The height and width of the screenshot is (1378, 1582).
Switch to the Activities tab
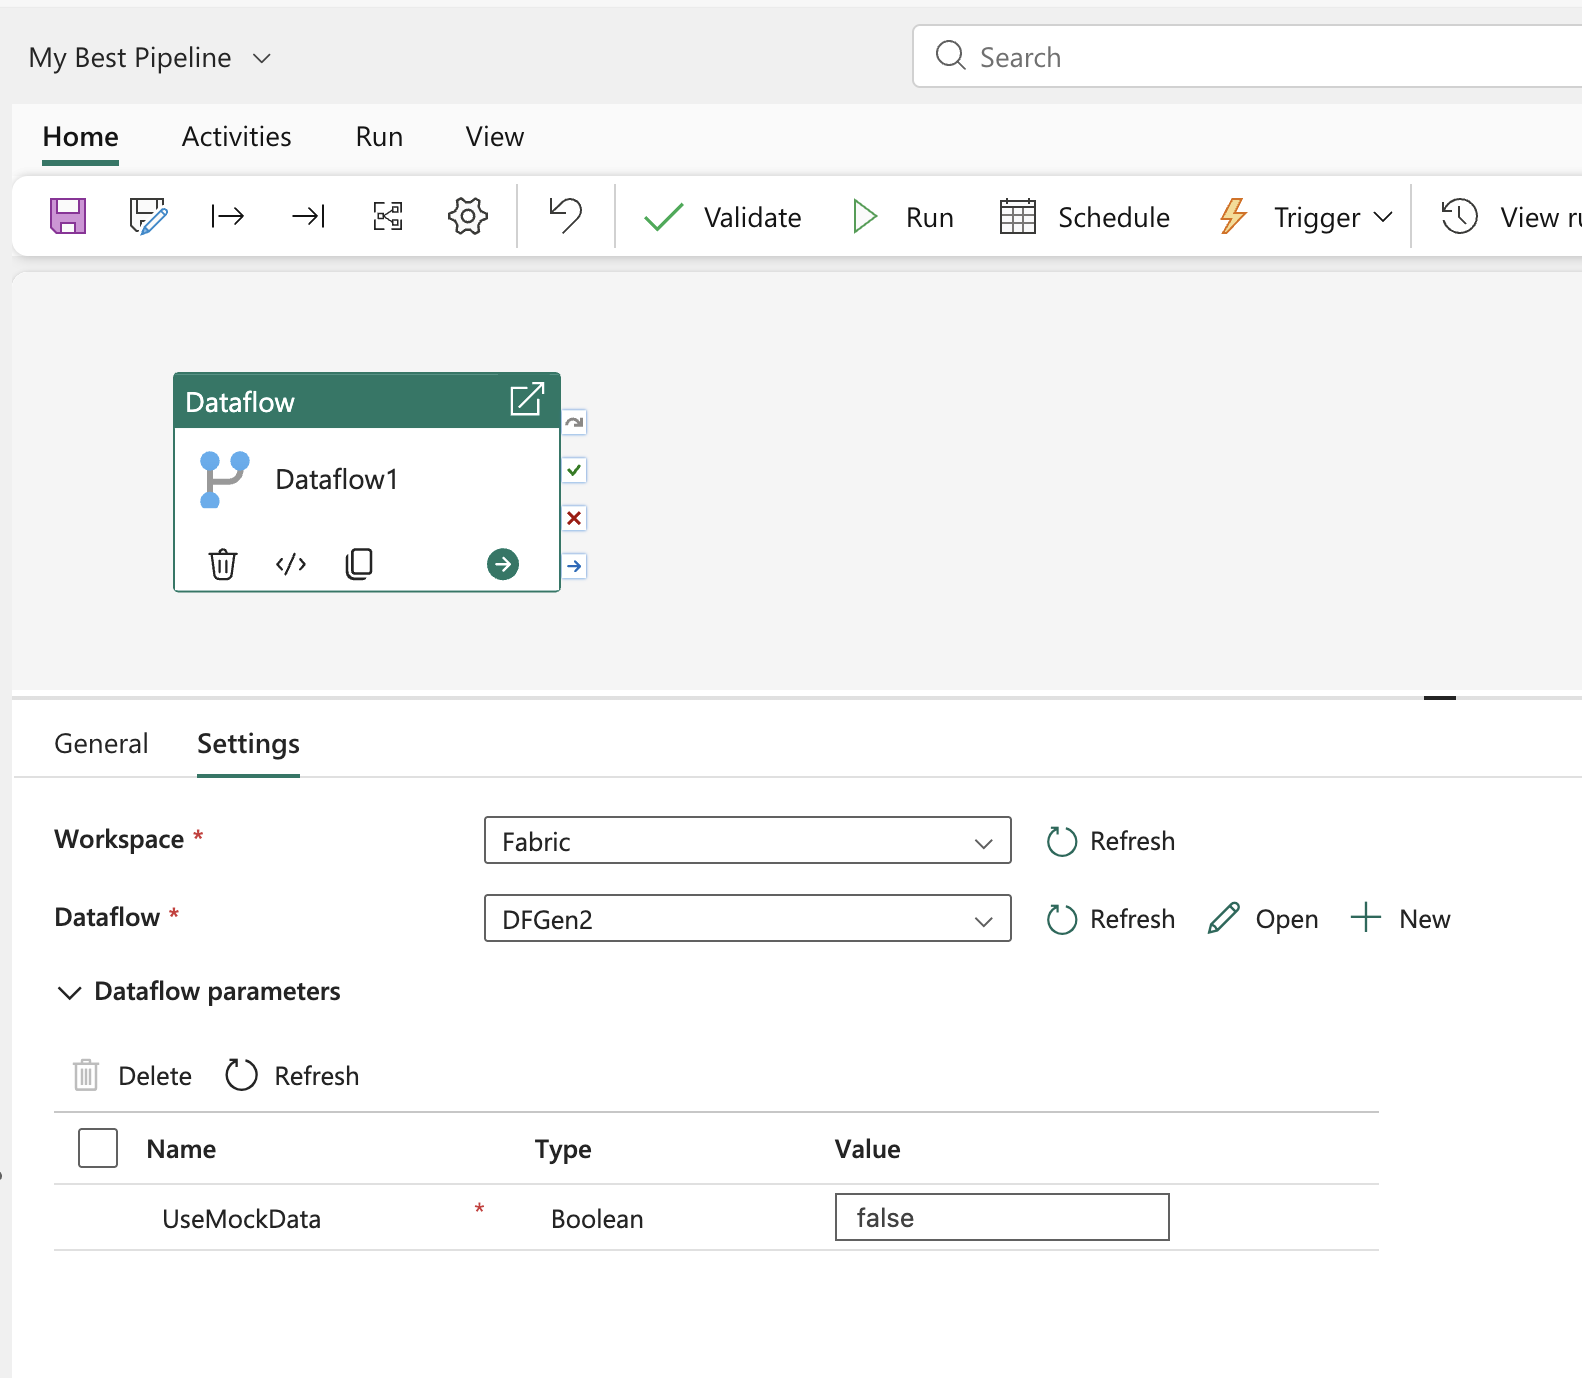(237, 137)
